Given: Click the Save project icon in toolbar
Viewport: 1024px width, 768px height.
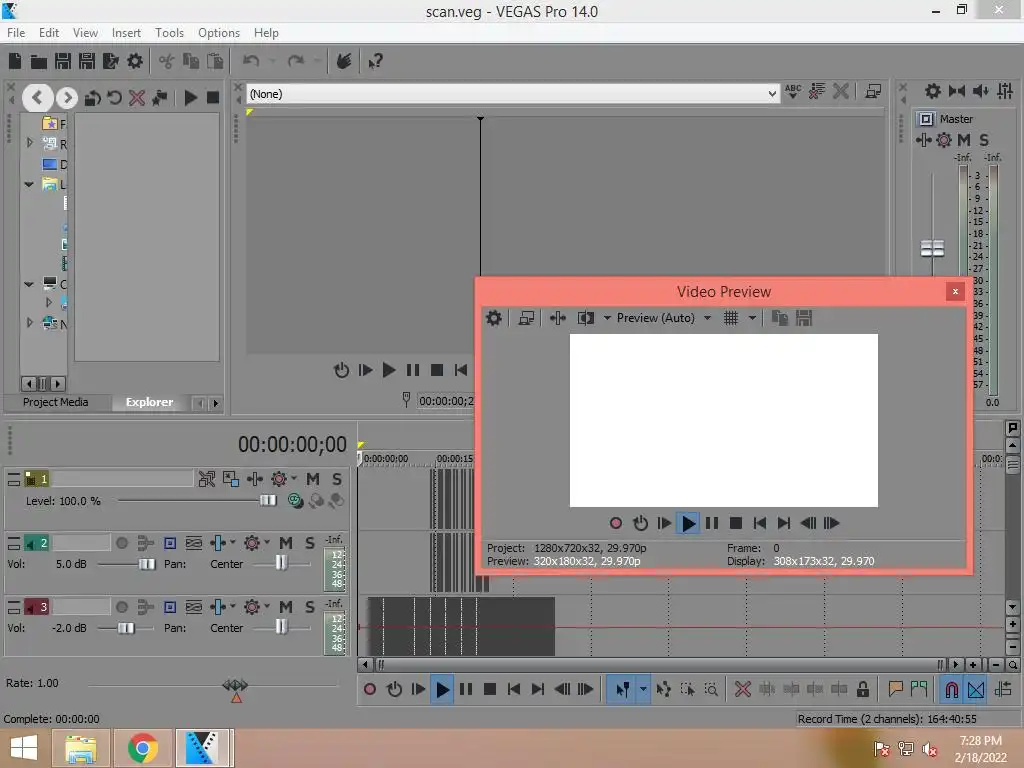Looking at the screenshot, I should pyautogui.click(x=63, y=61).
